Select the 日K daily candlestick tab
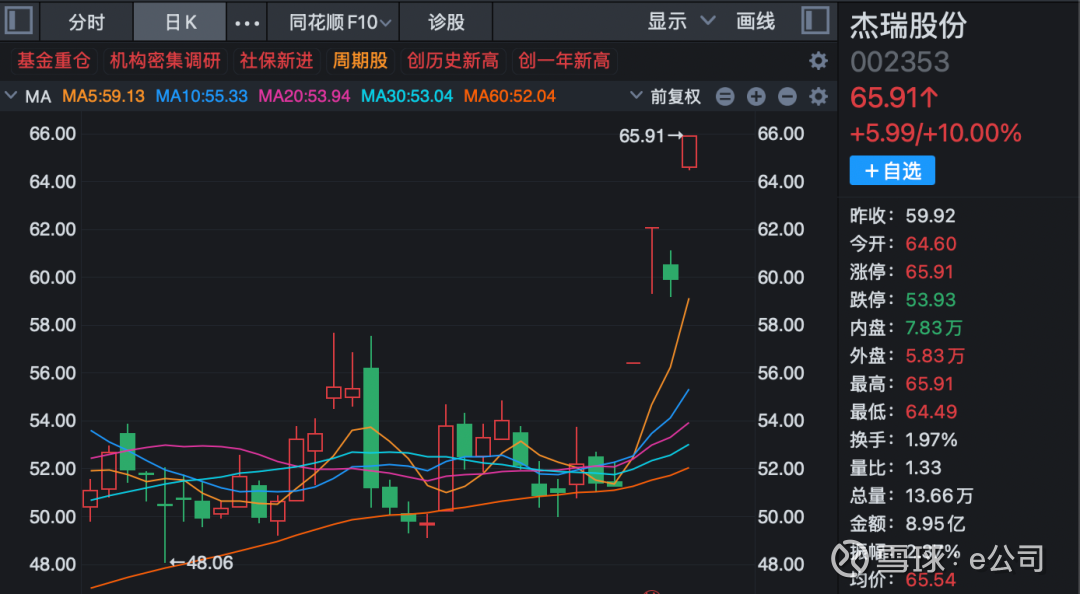 pyautogui.click(x=180, y=22)
